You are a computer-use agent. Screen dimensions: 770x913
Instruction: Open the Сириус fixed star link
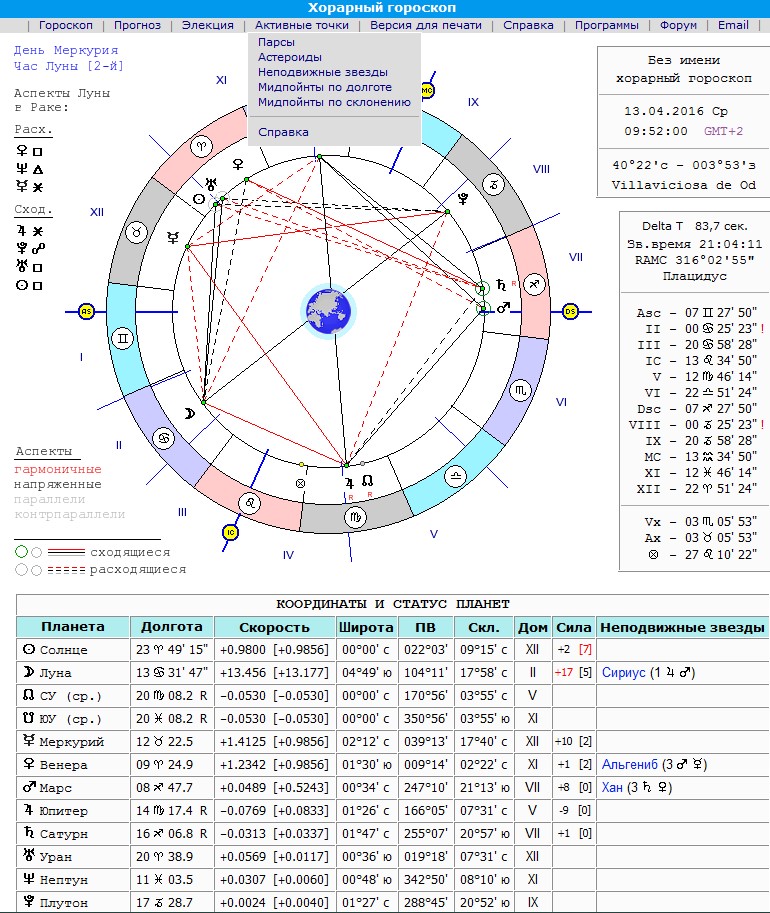[624, 673]
